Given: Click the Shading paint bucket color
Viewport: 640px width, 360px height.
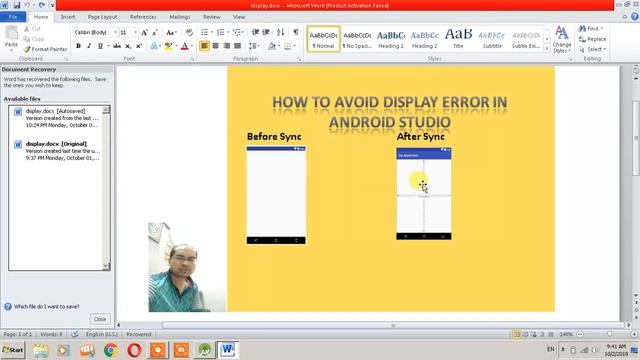Looking at the screenshot, I should click(x=271, y=46).
